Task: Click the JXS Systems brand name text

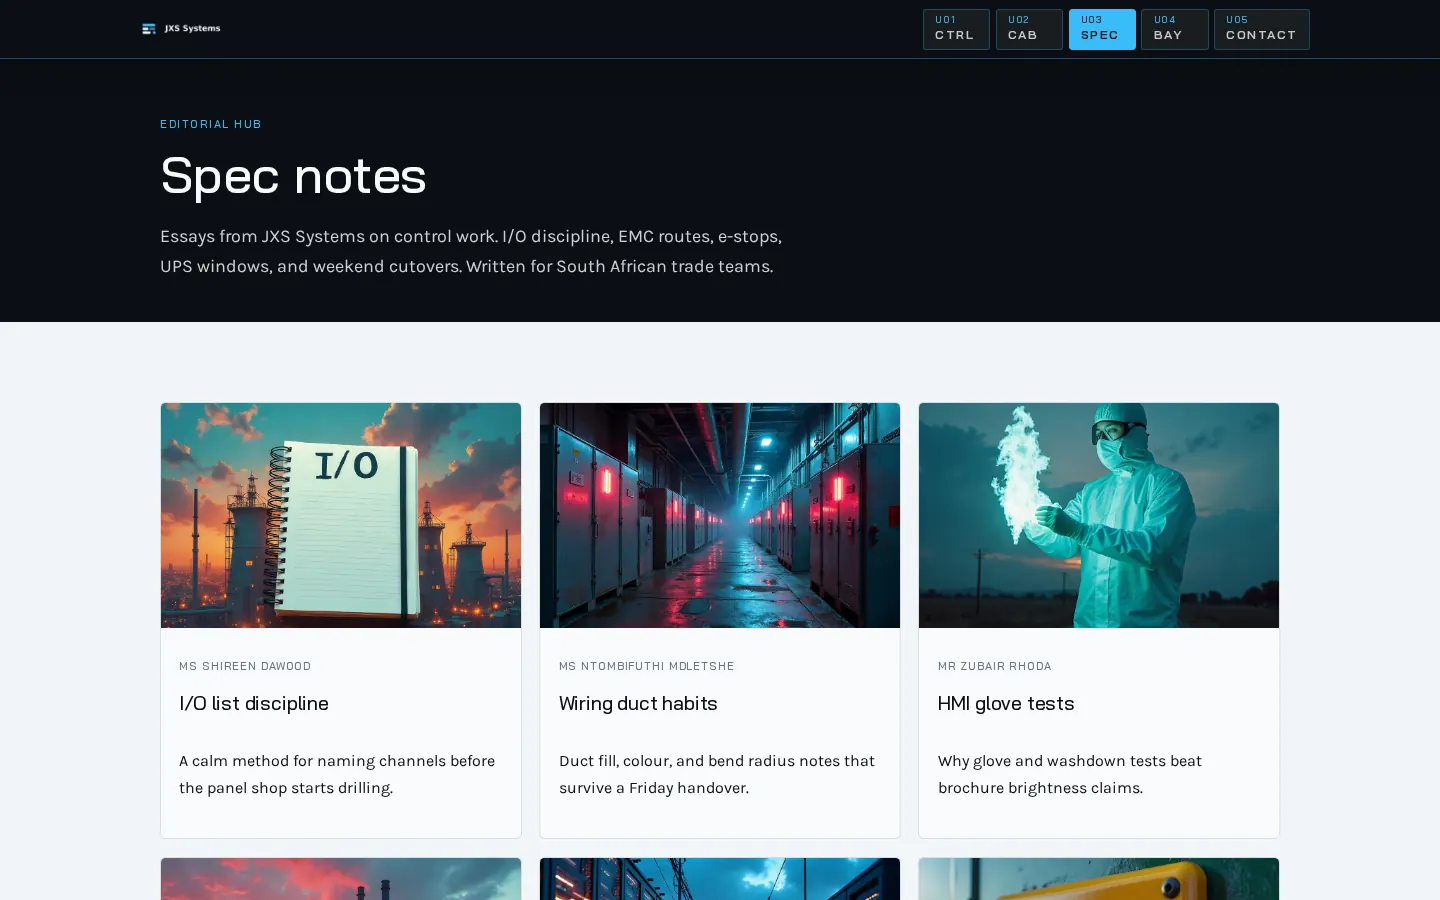Action: click(192, 29)
